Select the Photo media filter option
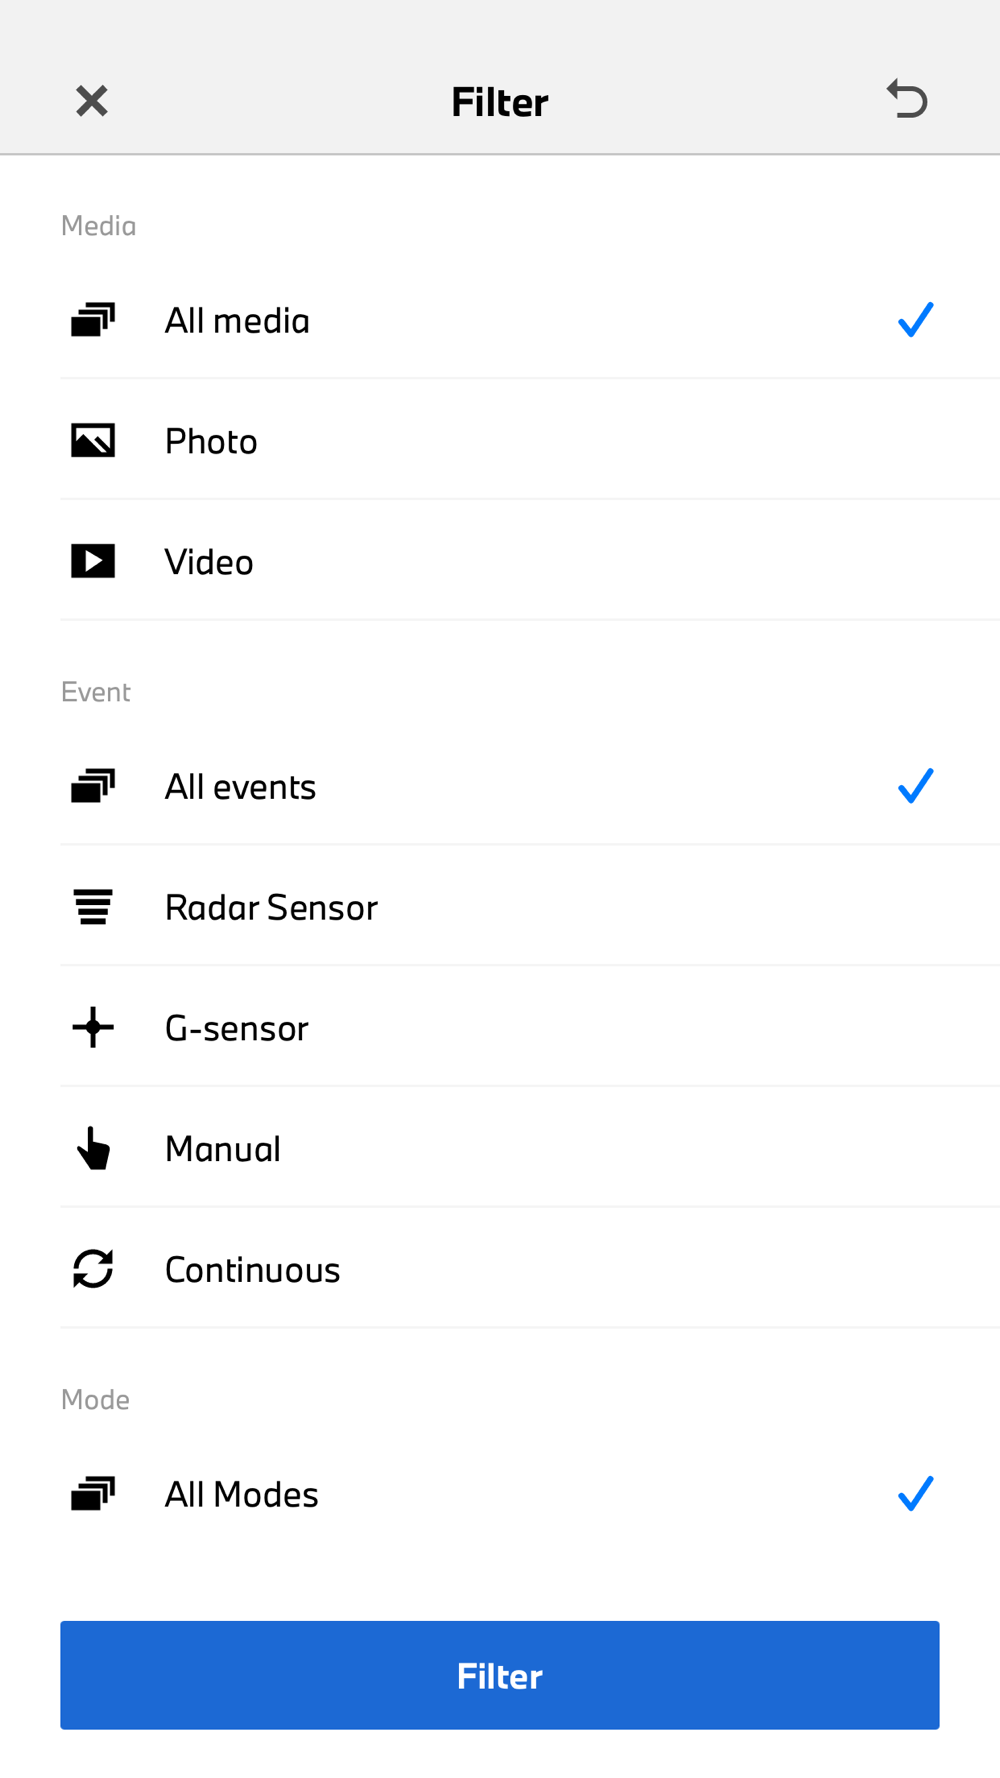The width and height of the screenshot is (1000, 1778). [530, 440]
